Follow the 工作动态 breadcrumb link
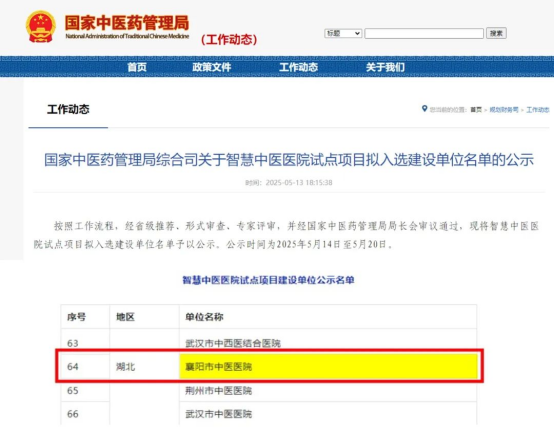Image resolution: width=554 pixels, height=434 pixels. coord(538,110)
